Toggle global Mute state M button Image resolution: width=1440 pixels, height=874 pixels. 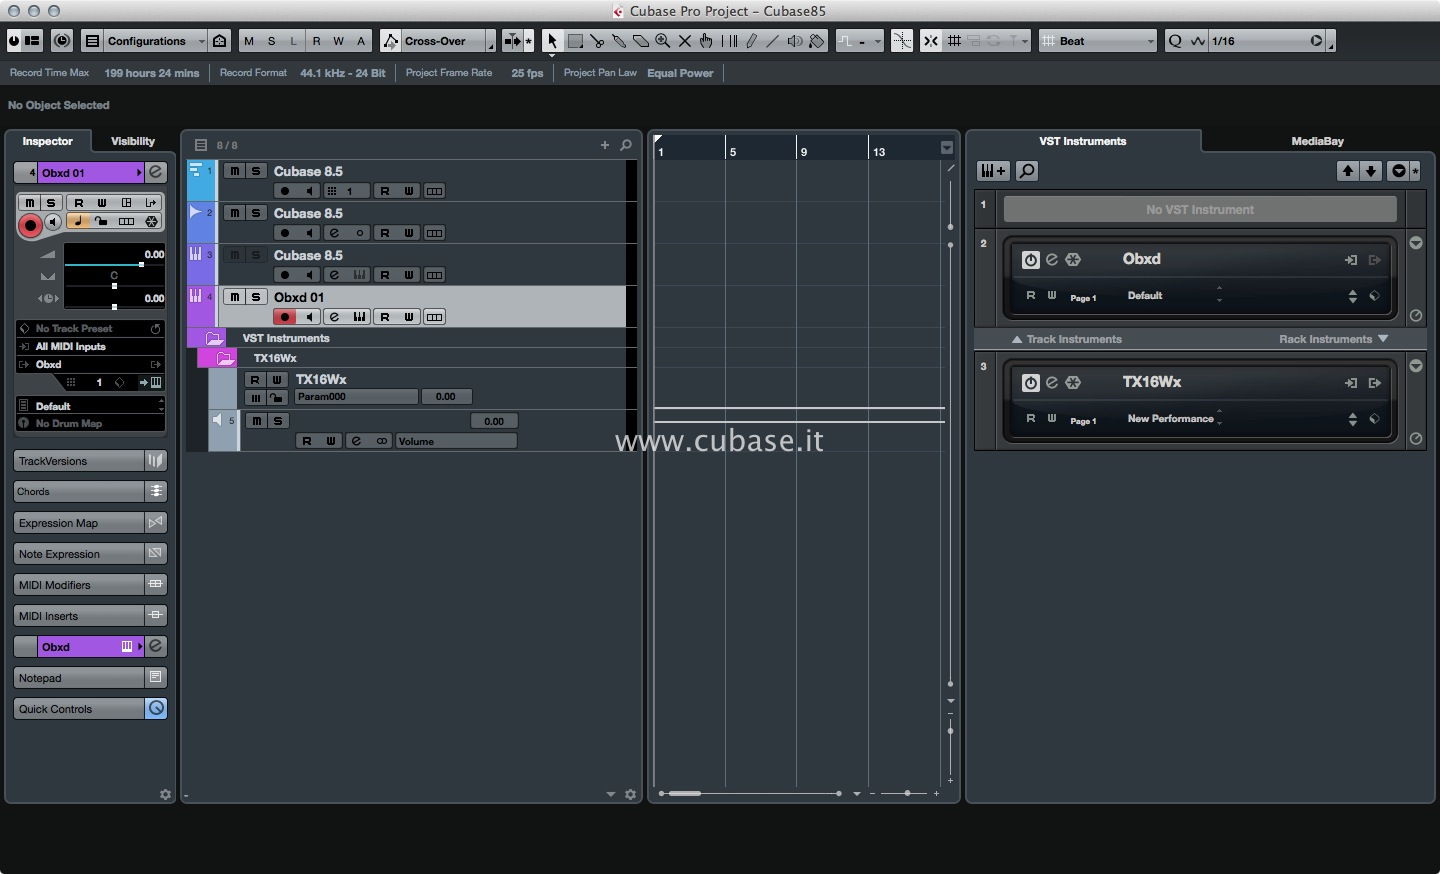pyautogui.click(x=249, y=41)
